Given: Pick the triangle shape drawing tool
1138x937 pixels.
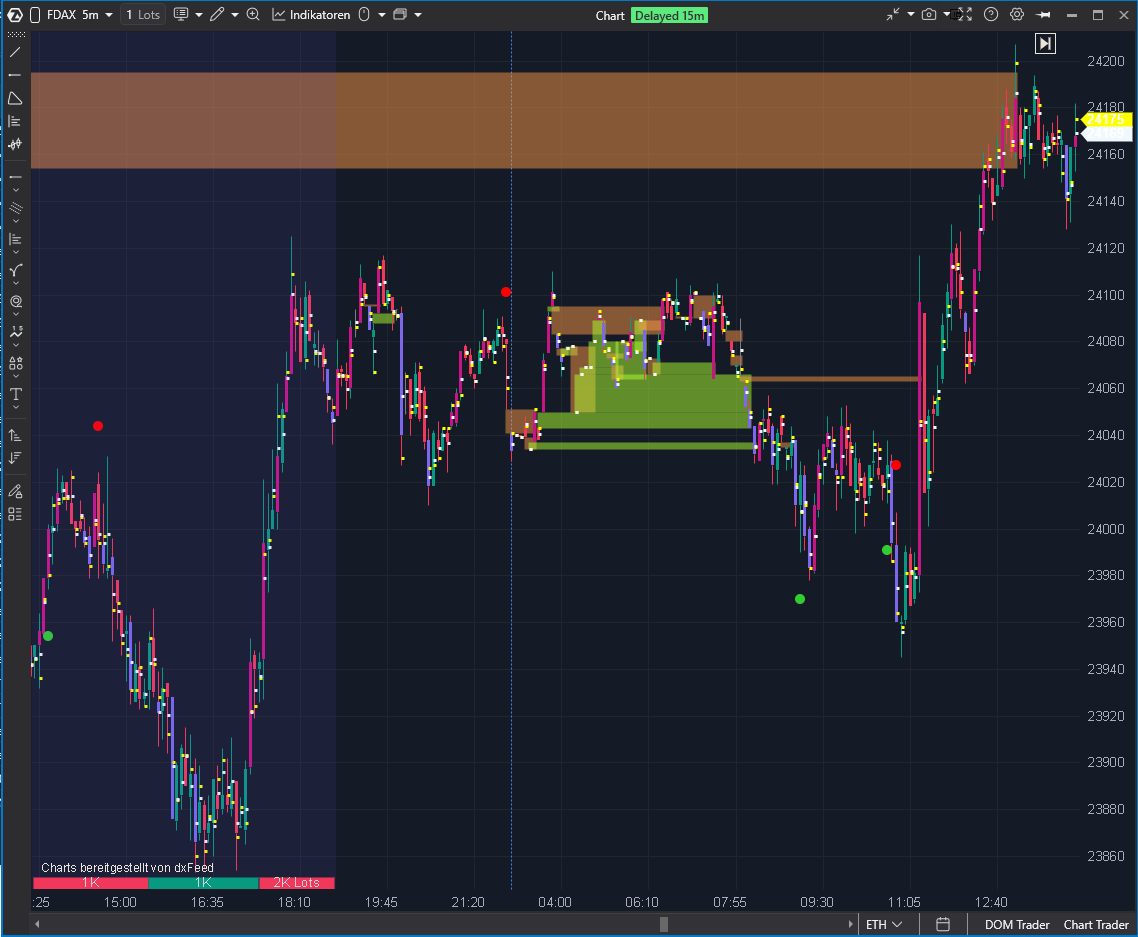Looking at the screenshot, I should coord(15,98).
